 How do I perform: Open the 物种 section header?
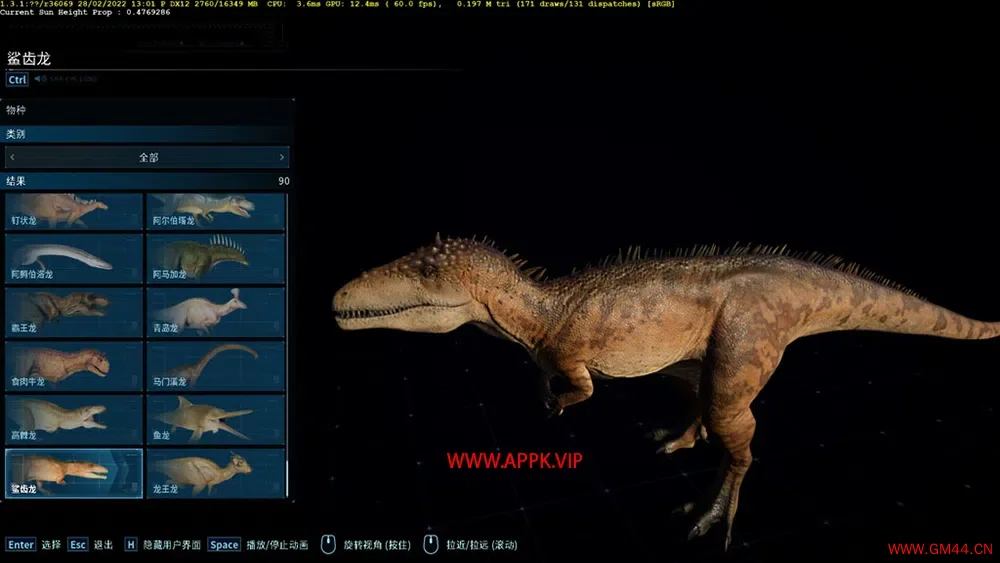pyautogui.click(x=147, y=110)
